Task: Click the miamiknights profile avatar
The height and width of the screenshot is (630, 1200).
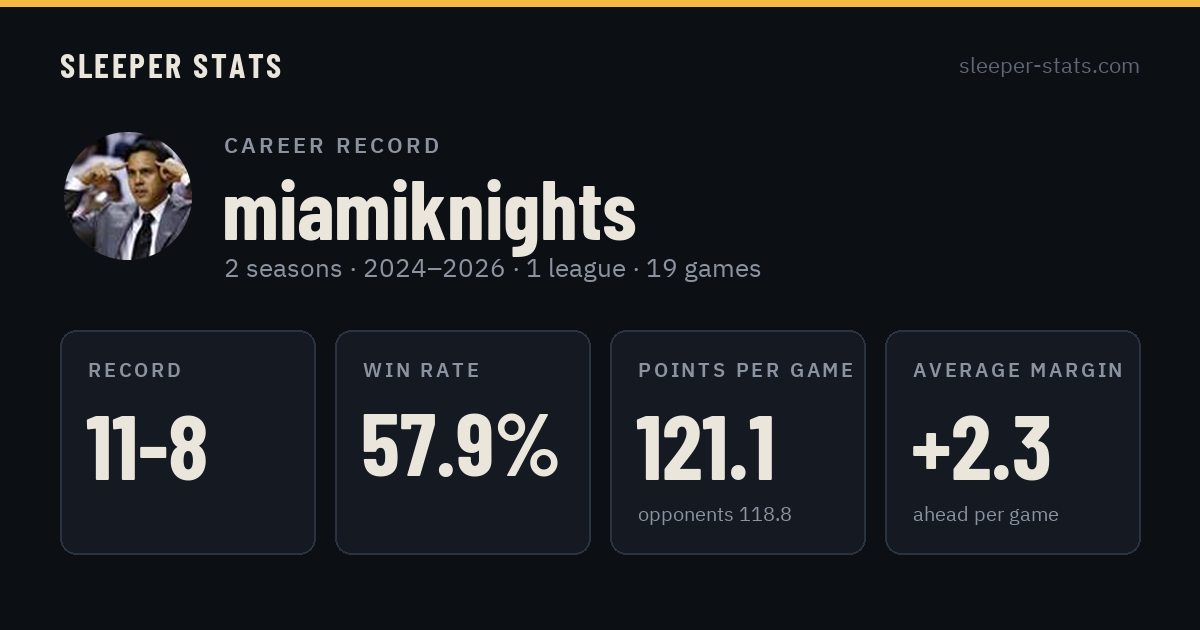Action: [x=128, y=196]
